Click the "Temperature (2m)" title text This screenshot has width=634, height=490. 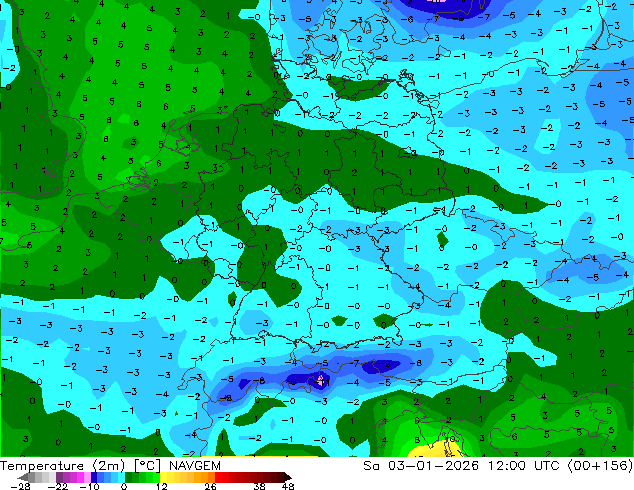pos(63,466)
